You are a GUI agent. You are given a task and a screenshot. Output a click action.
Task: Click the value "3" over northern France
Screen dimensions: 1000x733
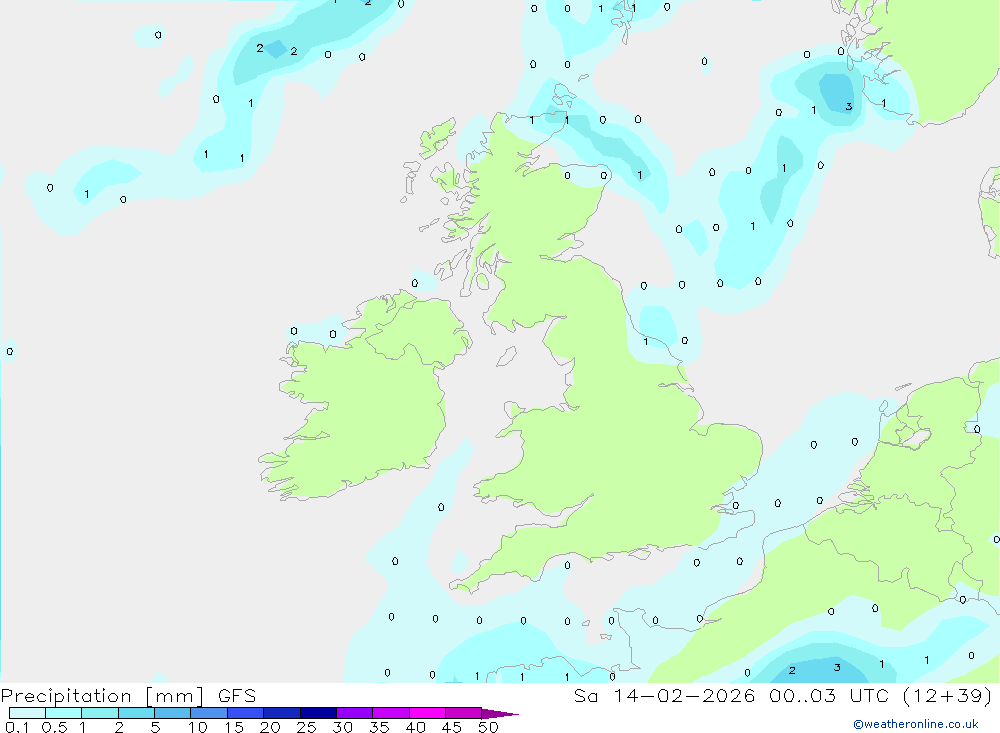(837, 667)
